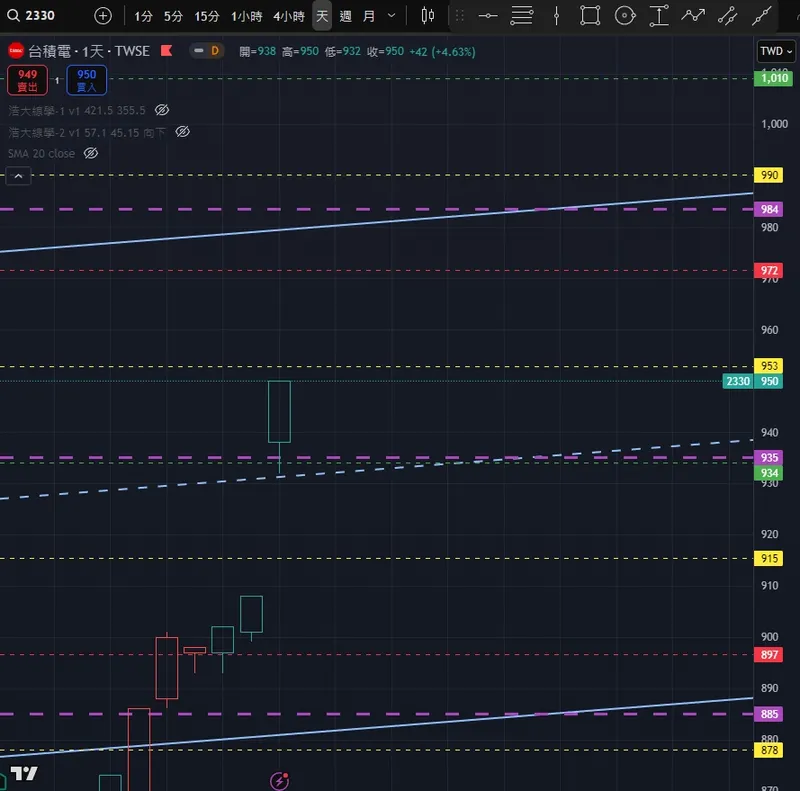Image resolution: width=800 pixels, height=791 pixels.
Task: Click the green 934 price label
Action: (768, 473)
